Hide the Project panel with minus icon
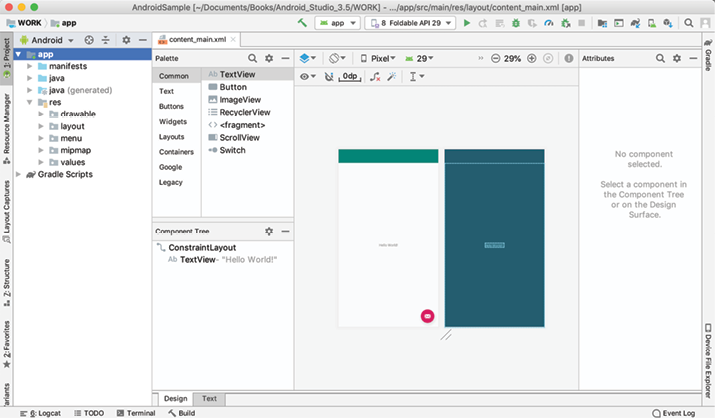 coord(143,40)
